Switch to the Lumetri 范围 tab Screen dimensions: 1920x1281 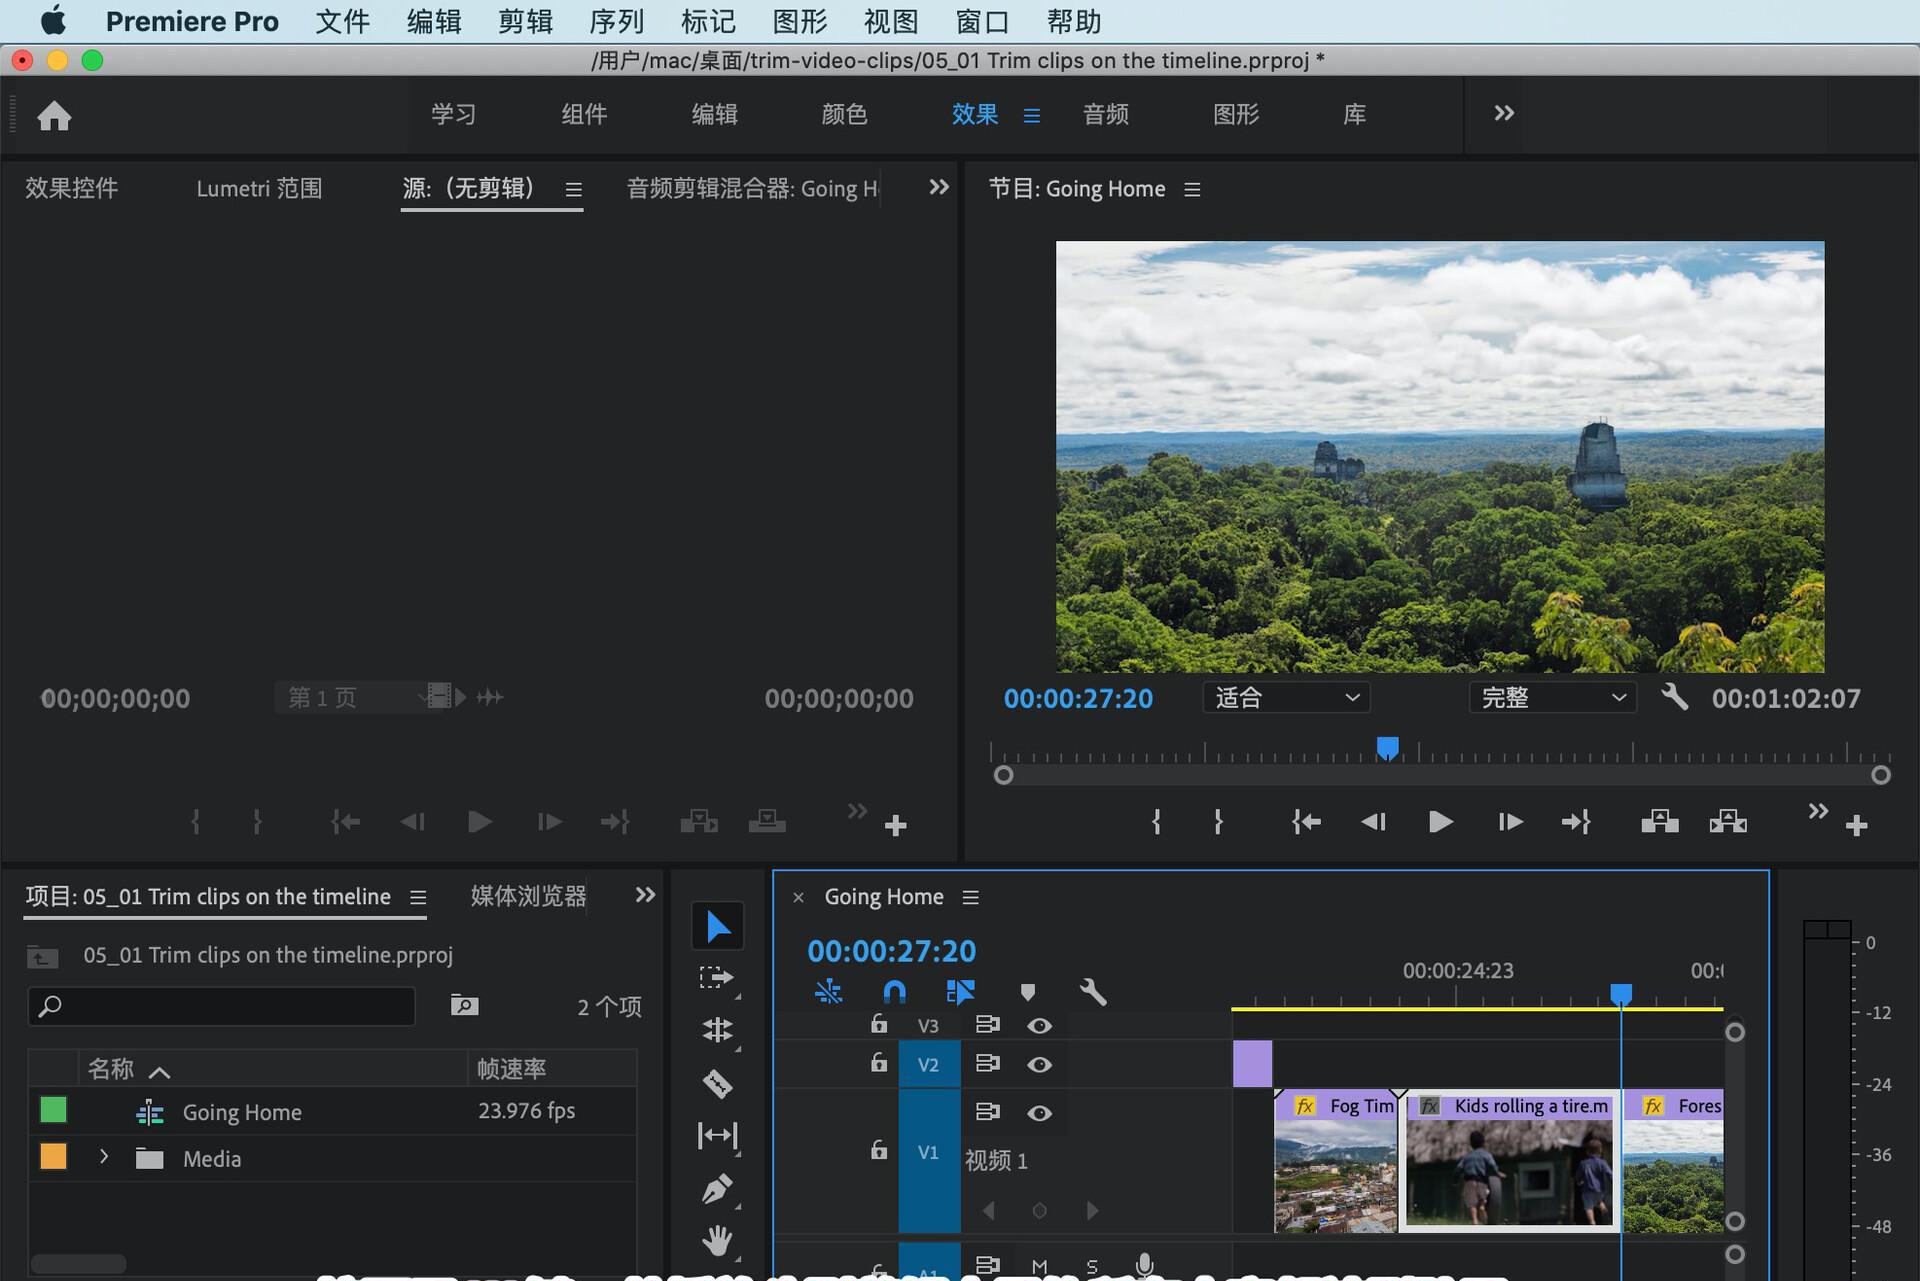pos(259,188)
